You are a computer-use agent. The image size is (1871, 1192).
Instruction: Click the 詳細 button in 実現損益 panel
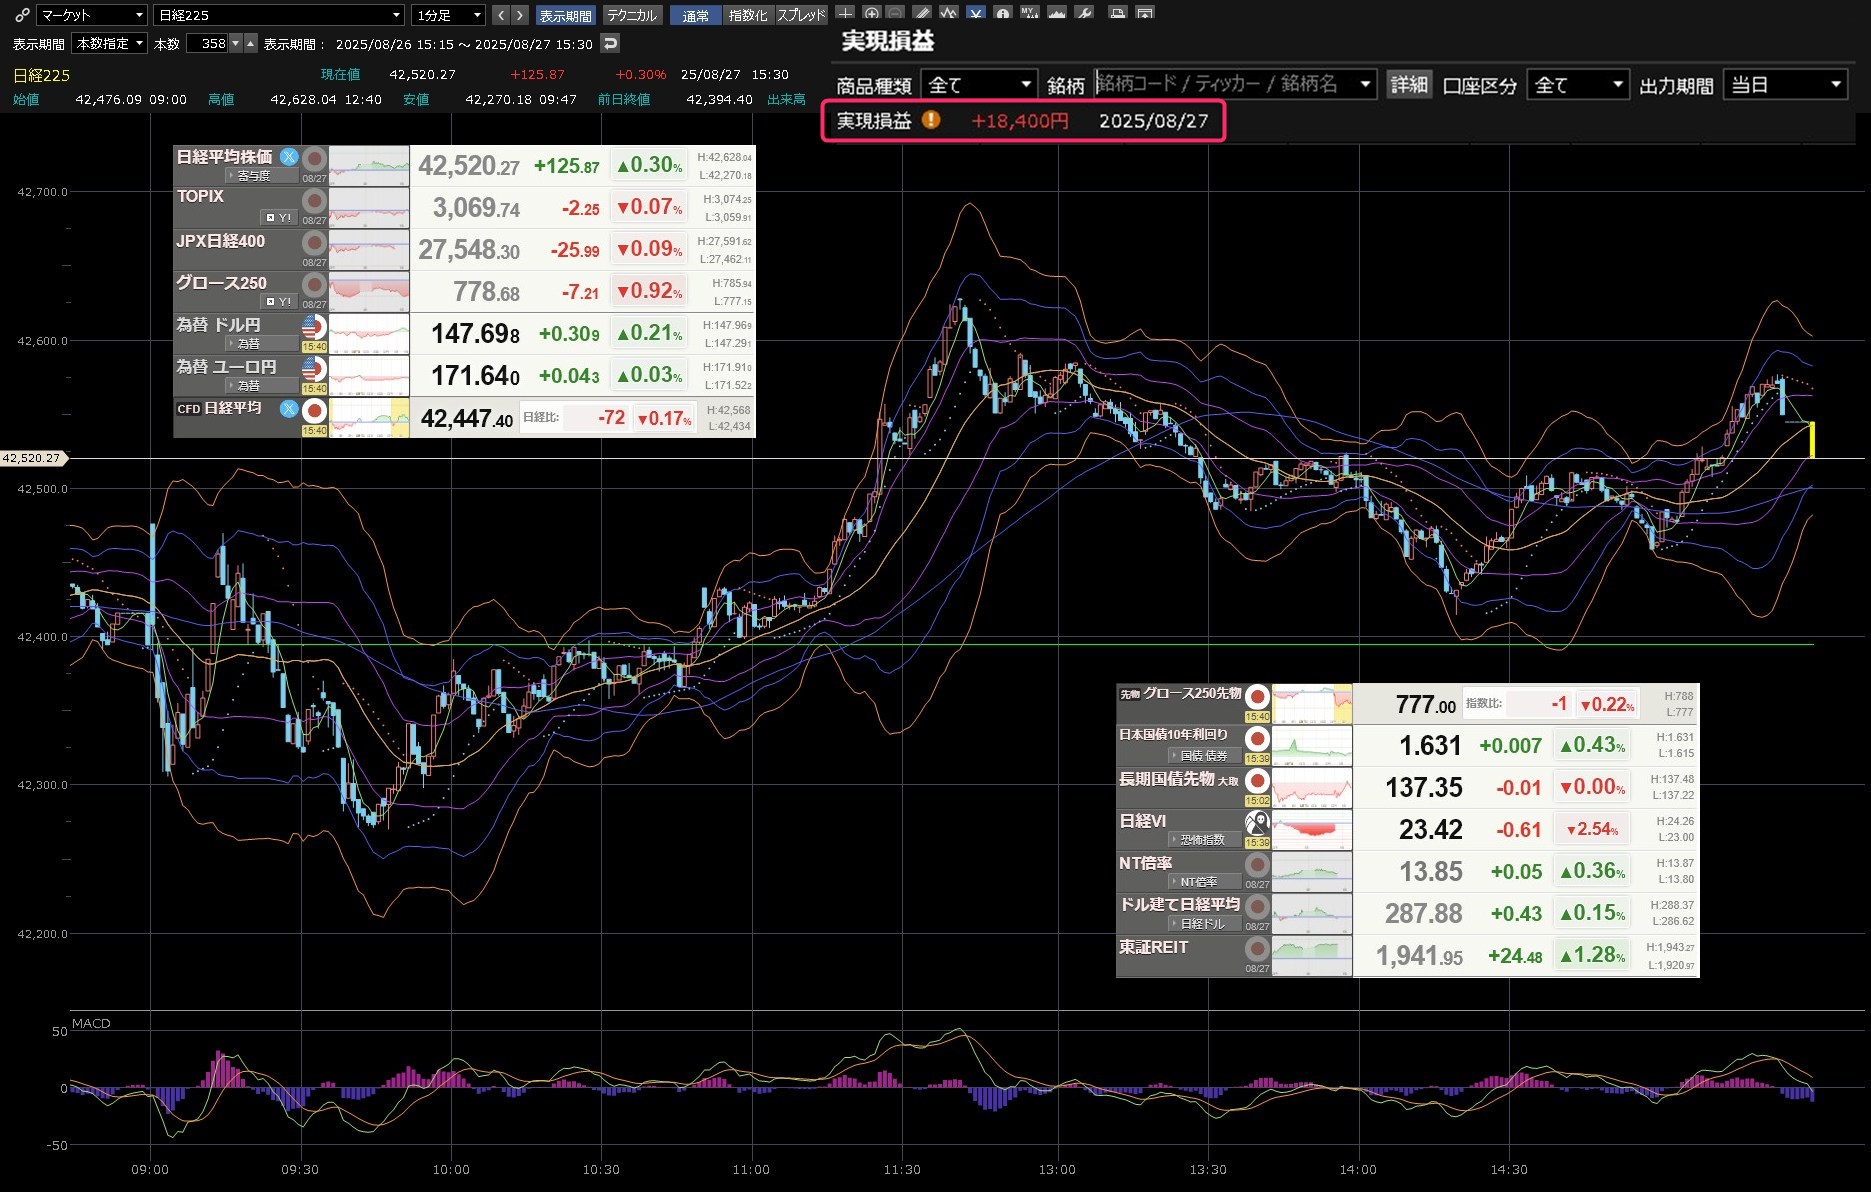(x=1409, y=84)
